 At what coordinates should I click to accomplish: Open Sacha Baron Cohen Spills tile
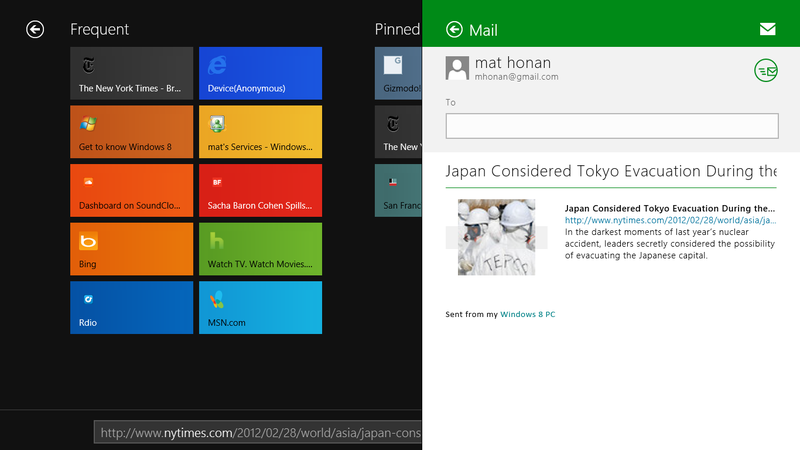260,190
